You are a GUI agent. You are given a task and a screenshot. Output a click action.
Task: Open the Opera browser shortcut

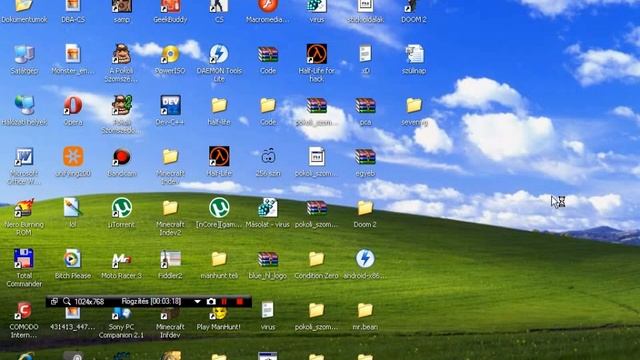73,106
